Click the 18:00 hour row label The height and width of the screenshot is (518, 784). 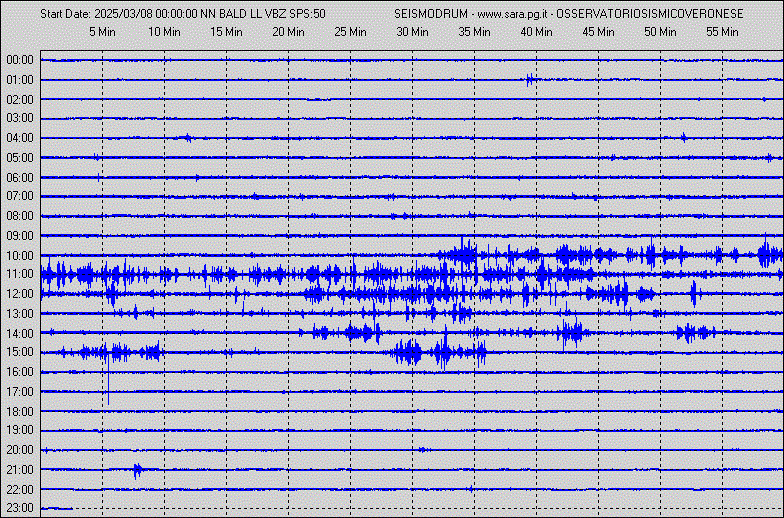coord(20,412)
